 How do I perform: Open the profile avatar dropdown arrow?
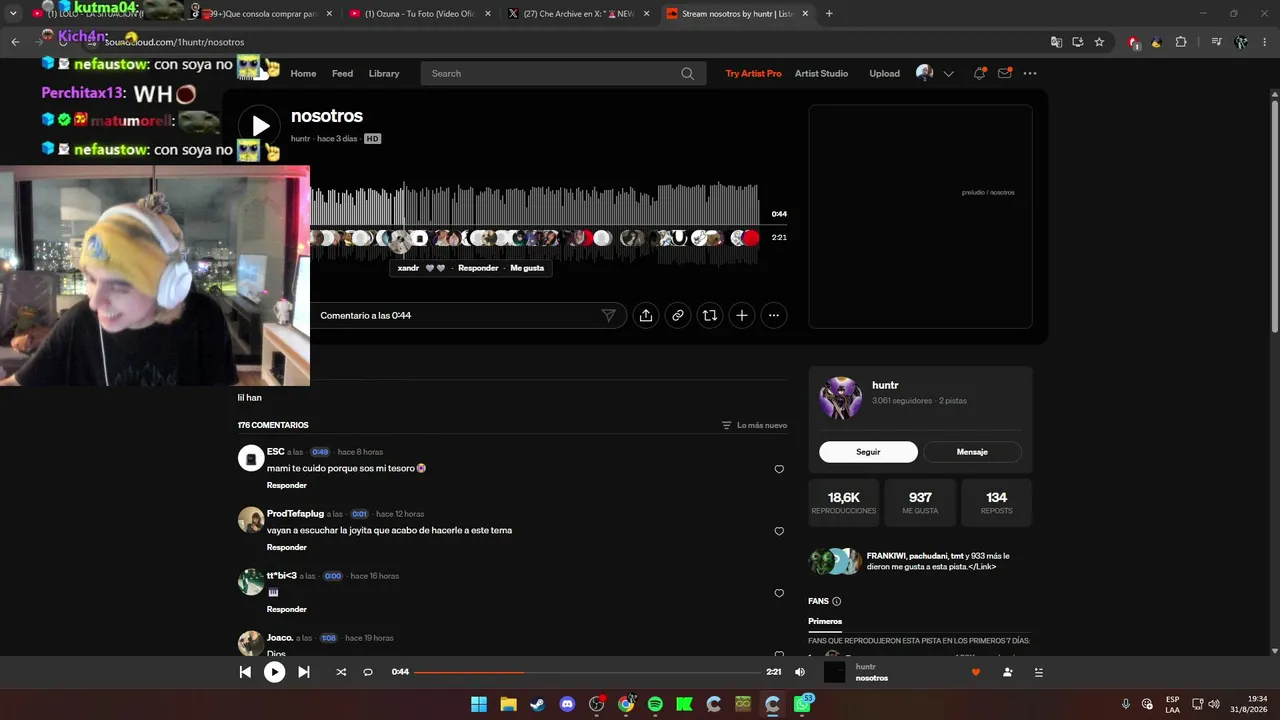(x=949, y=73)
